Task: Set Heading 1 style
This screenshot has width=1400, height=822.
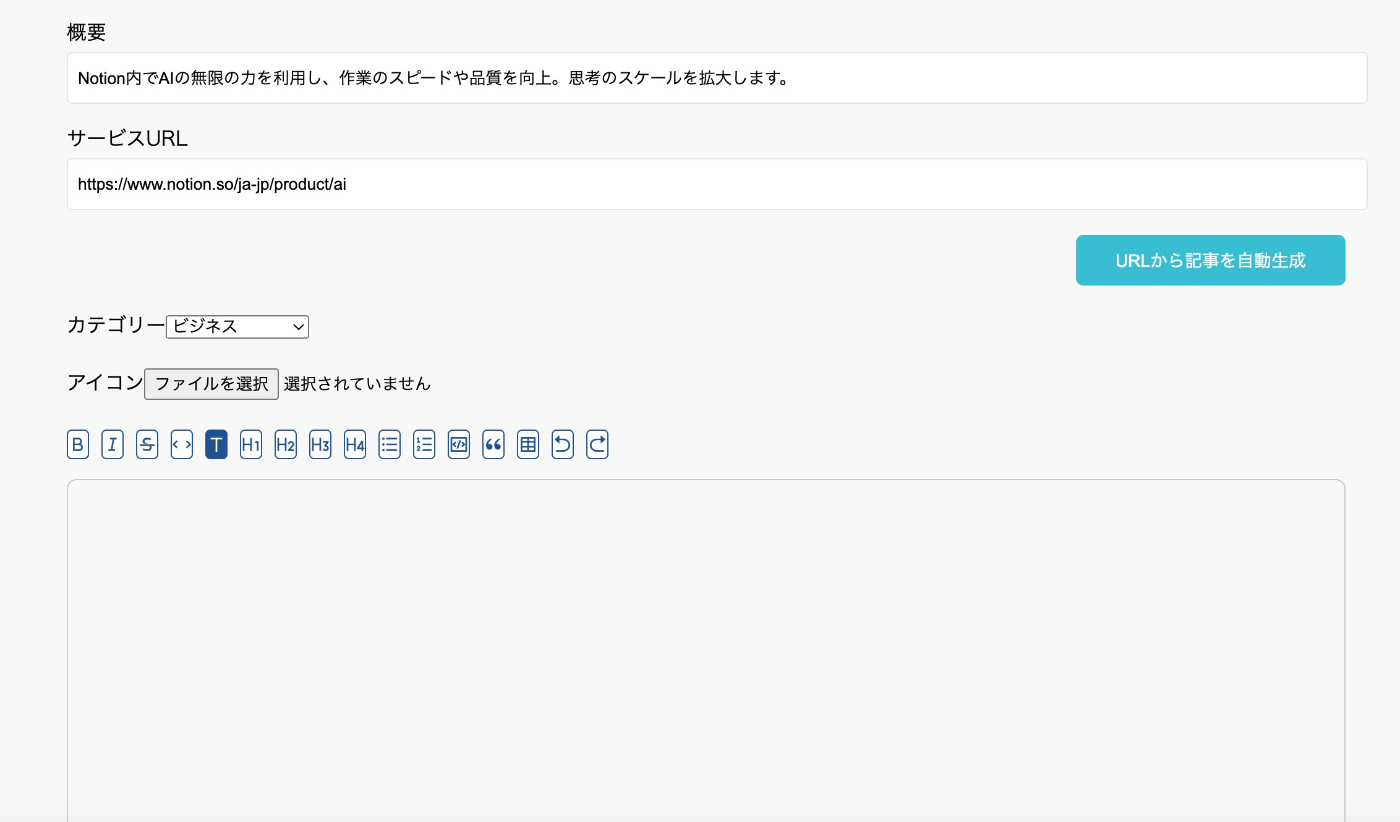Action: coord(251,444)
